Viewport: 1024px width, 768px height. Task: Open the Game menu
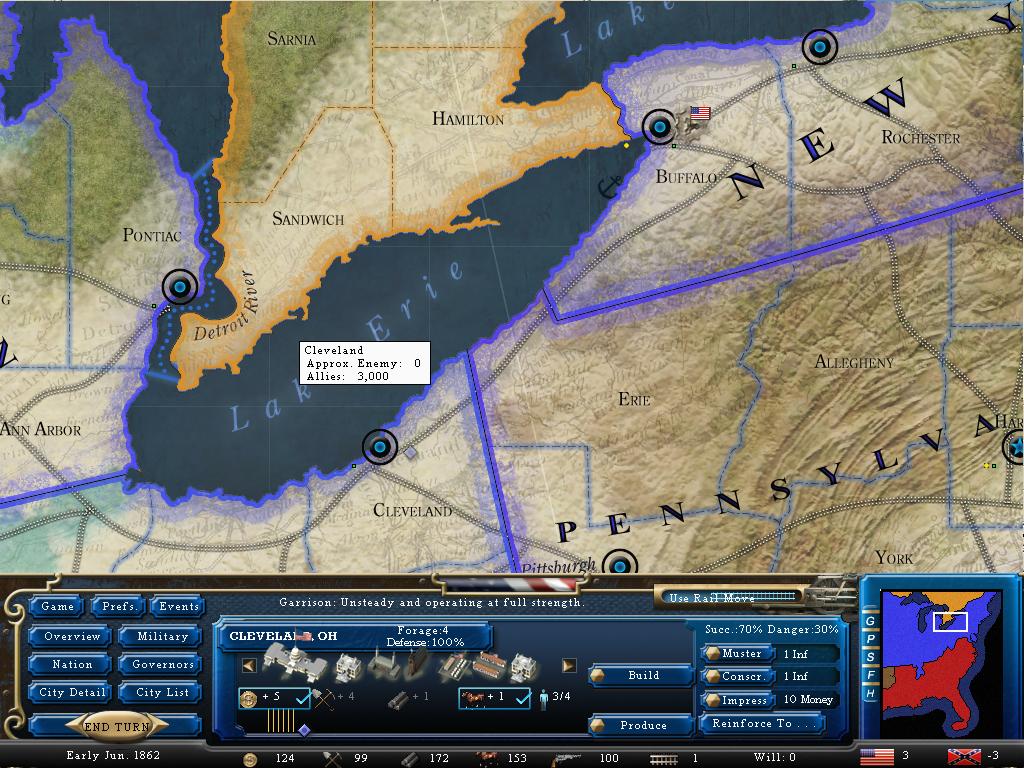click(x=57, y=607)
